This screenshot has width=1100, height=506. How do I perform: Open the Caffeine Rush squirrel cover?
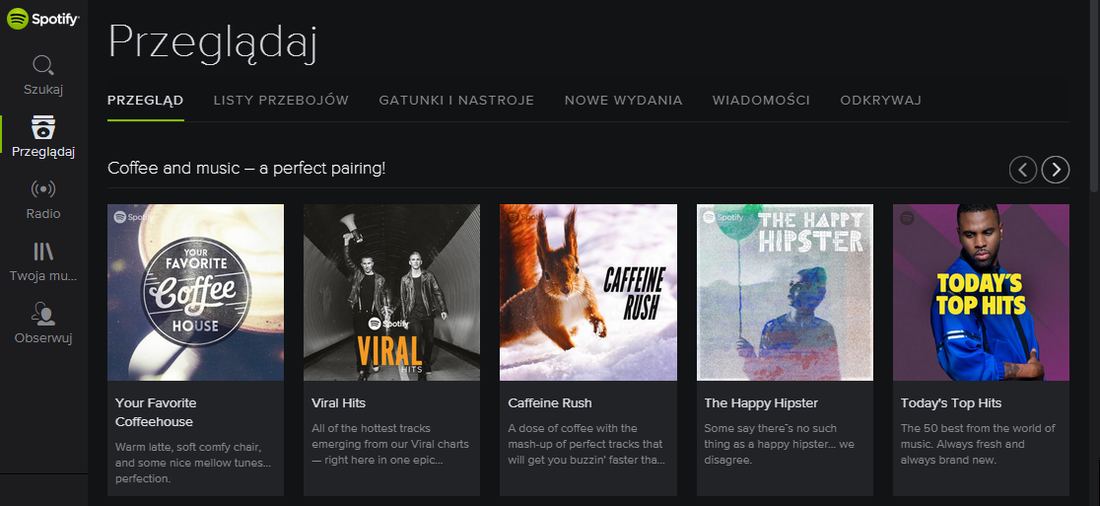coord(589,293)
